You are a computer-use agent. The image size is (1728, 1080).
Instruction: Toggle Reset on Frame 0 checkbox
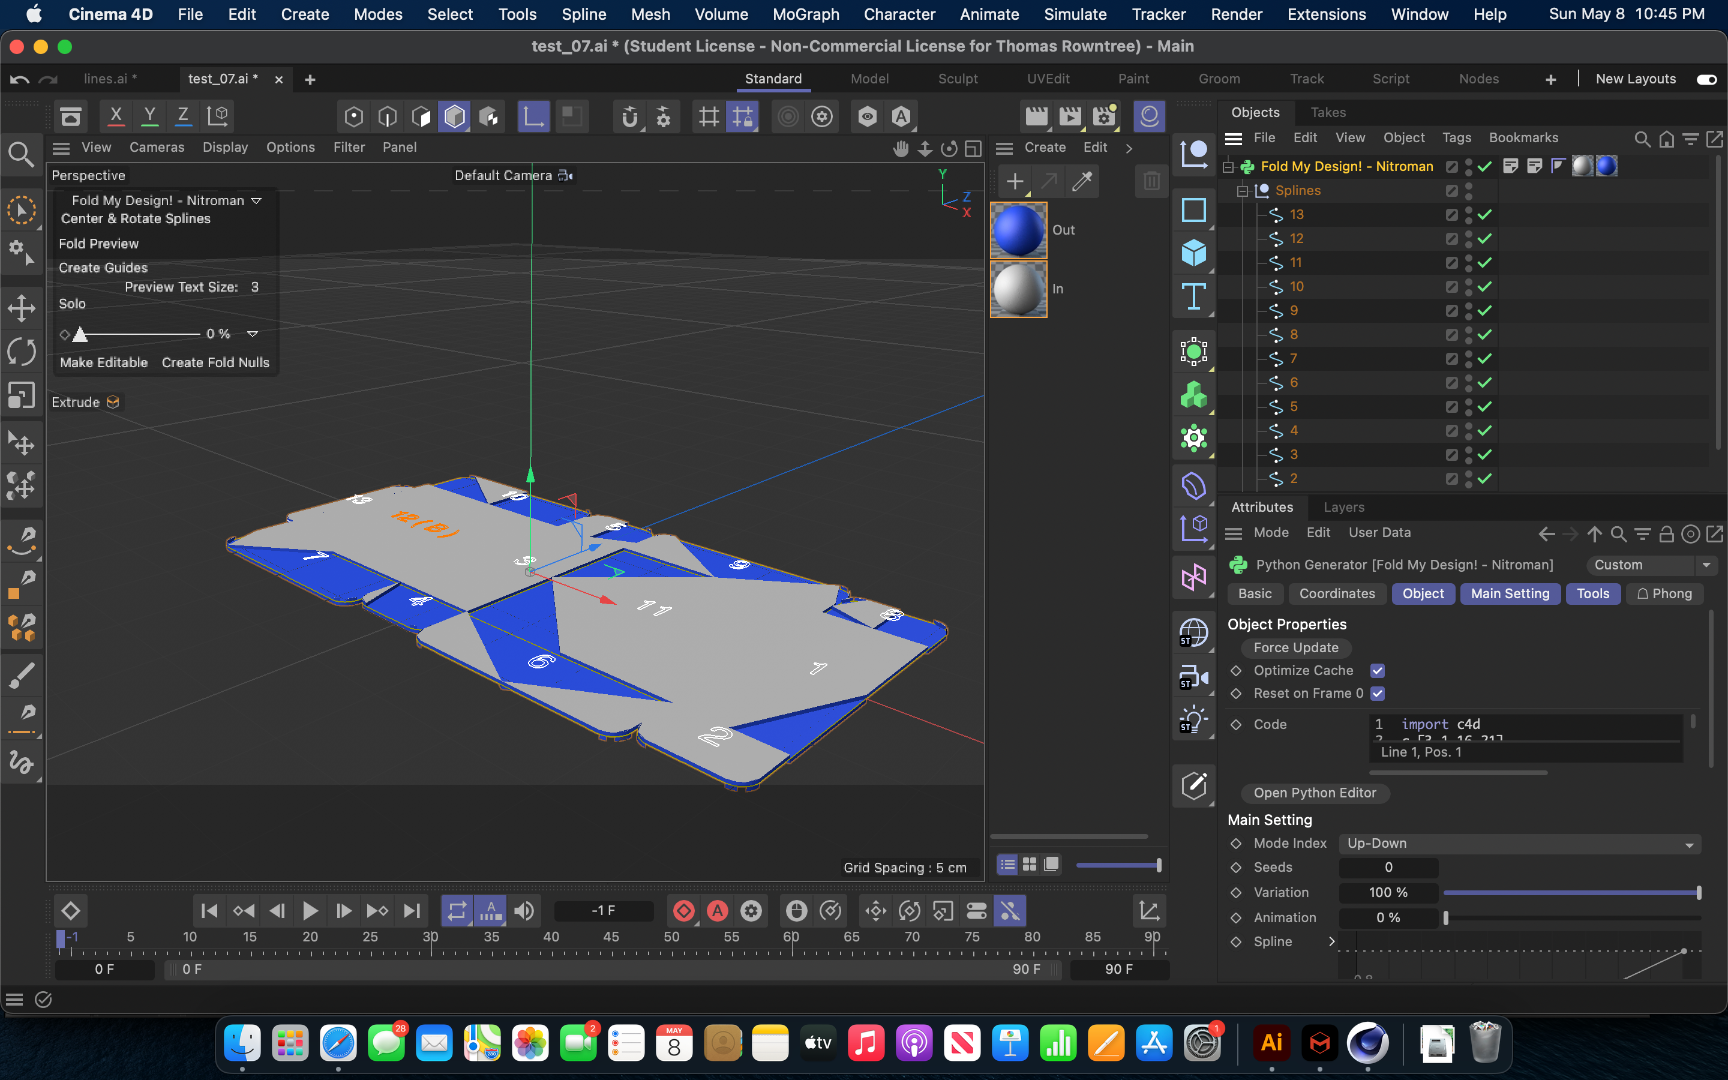[1378, 694]
